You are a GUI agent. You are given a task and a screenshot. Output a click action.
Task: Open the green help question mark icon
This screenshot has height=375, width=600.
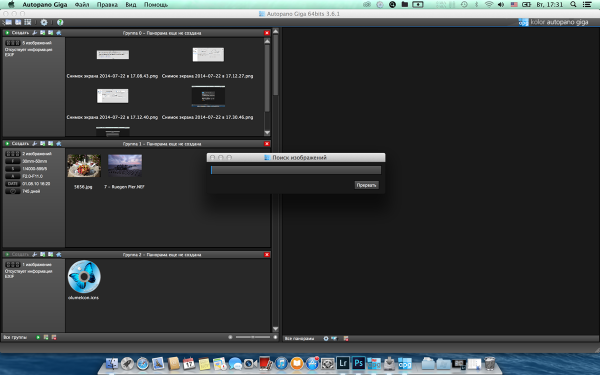(60, 22)
